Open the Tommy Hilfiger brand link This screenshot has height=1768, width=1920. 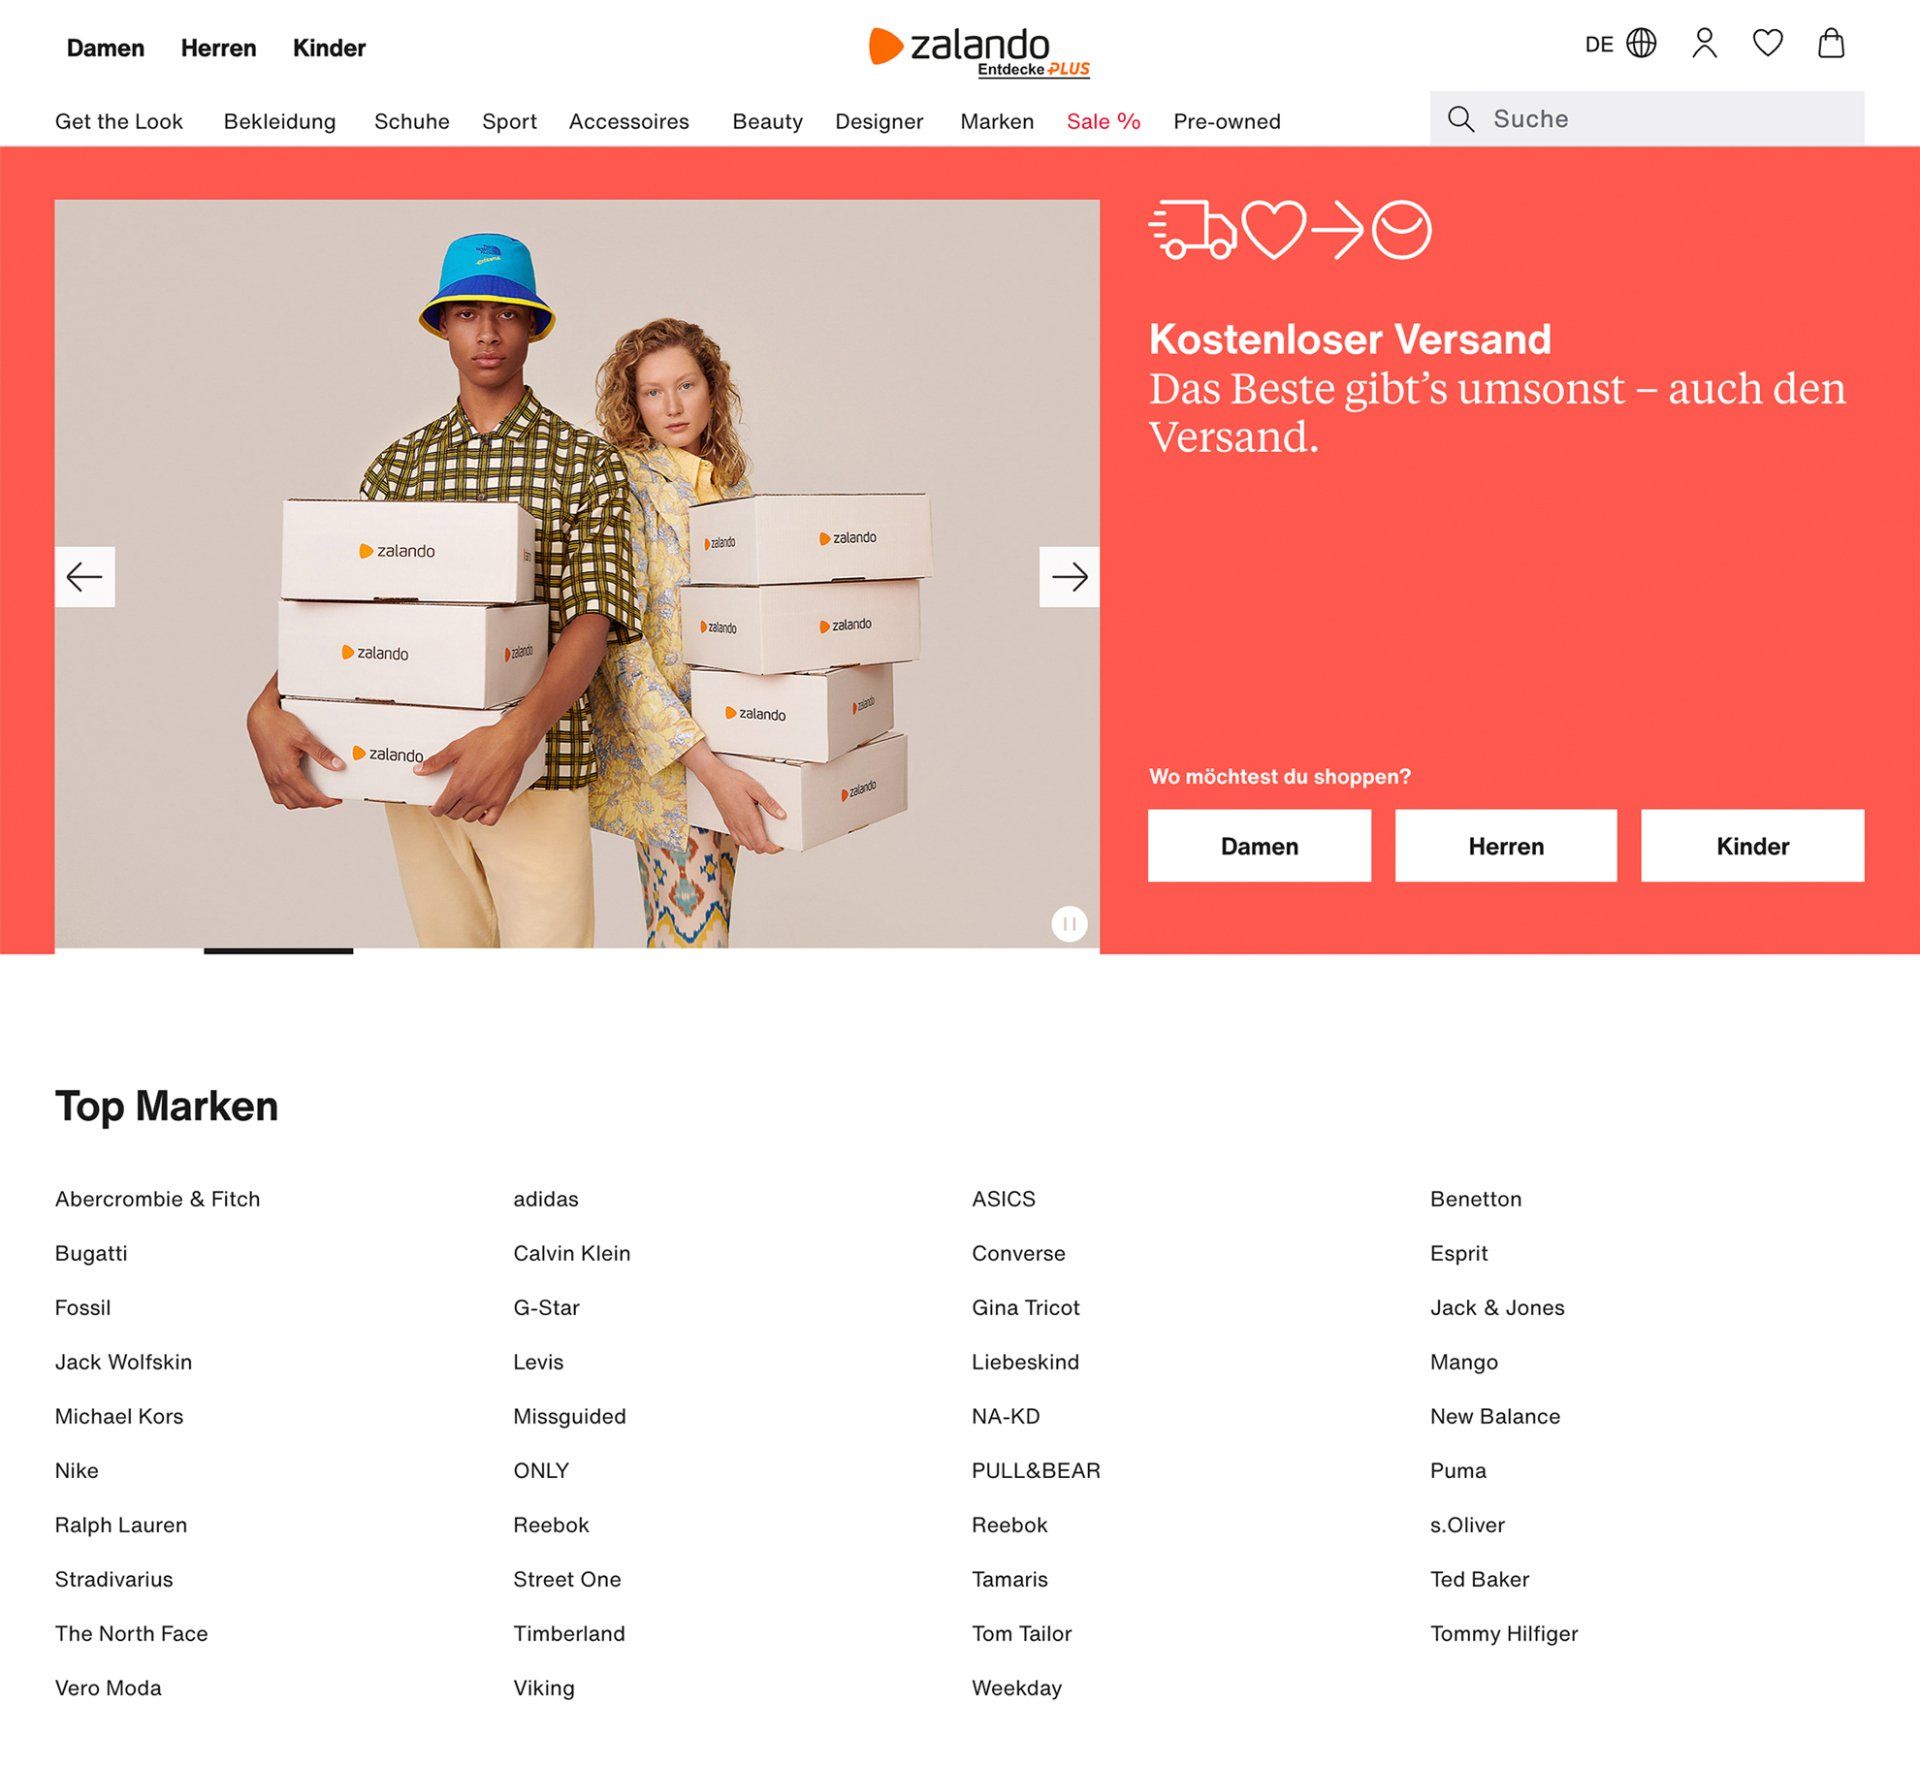point(1503,1633)
